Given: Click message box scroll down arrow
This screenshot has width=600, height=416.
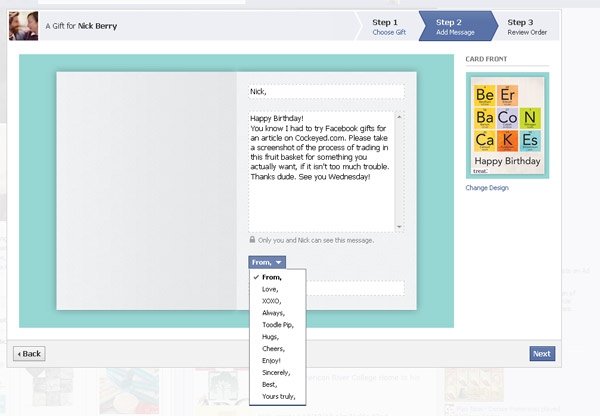Looking at the screenshot, I should [x=399, y=227].
